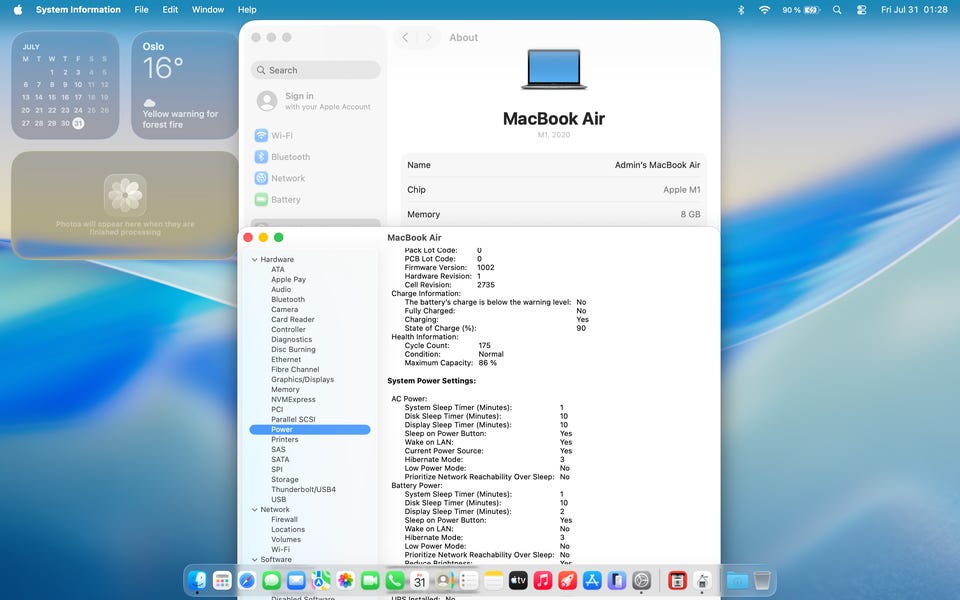Open Calendar app in Dock
The height and width of the screenshot is (600, 960).
[x=419, y=580]
